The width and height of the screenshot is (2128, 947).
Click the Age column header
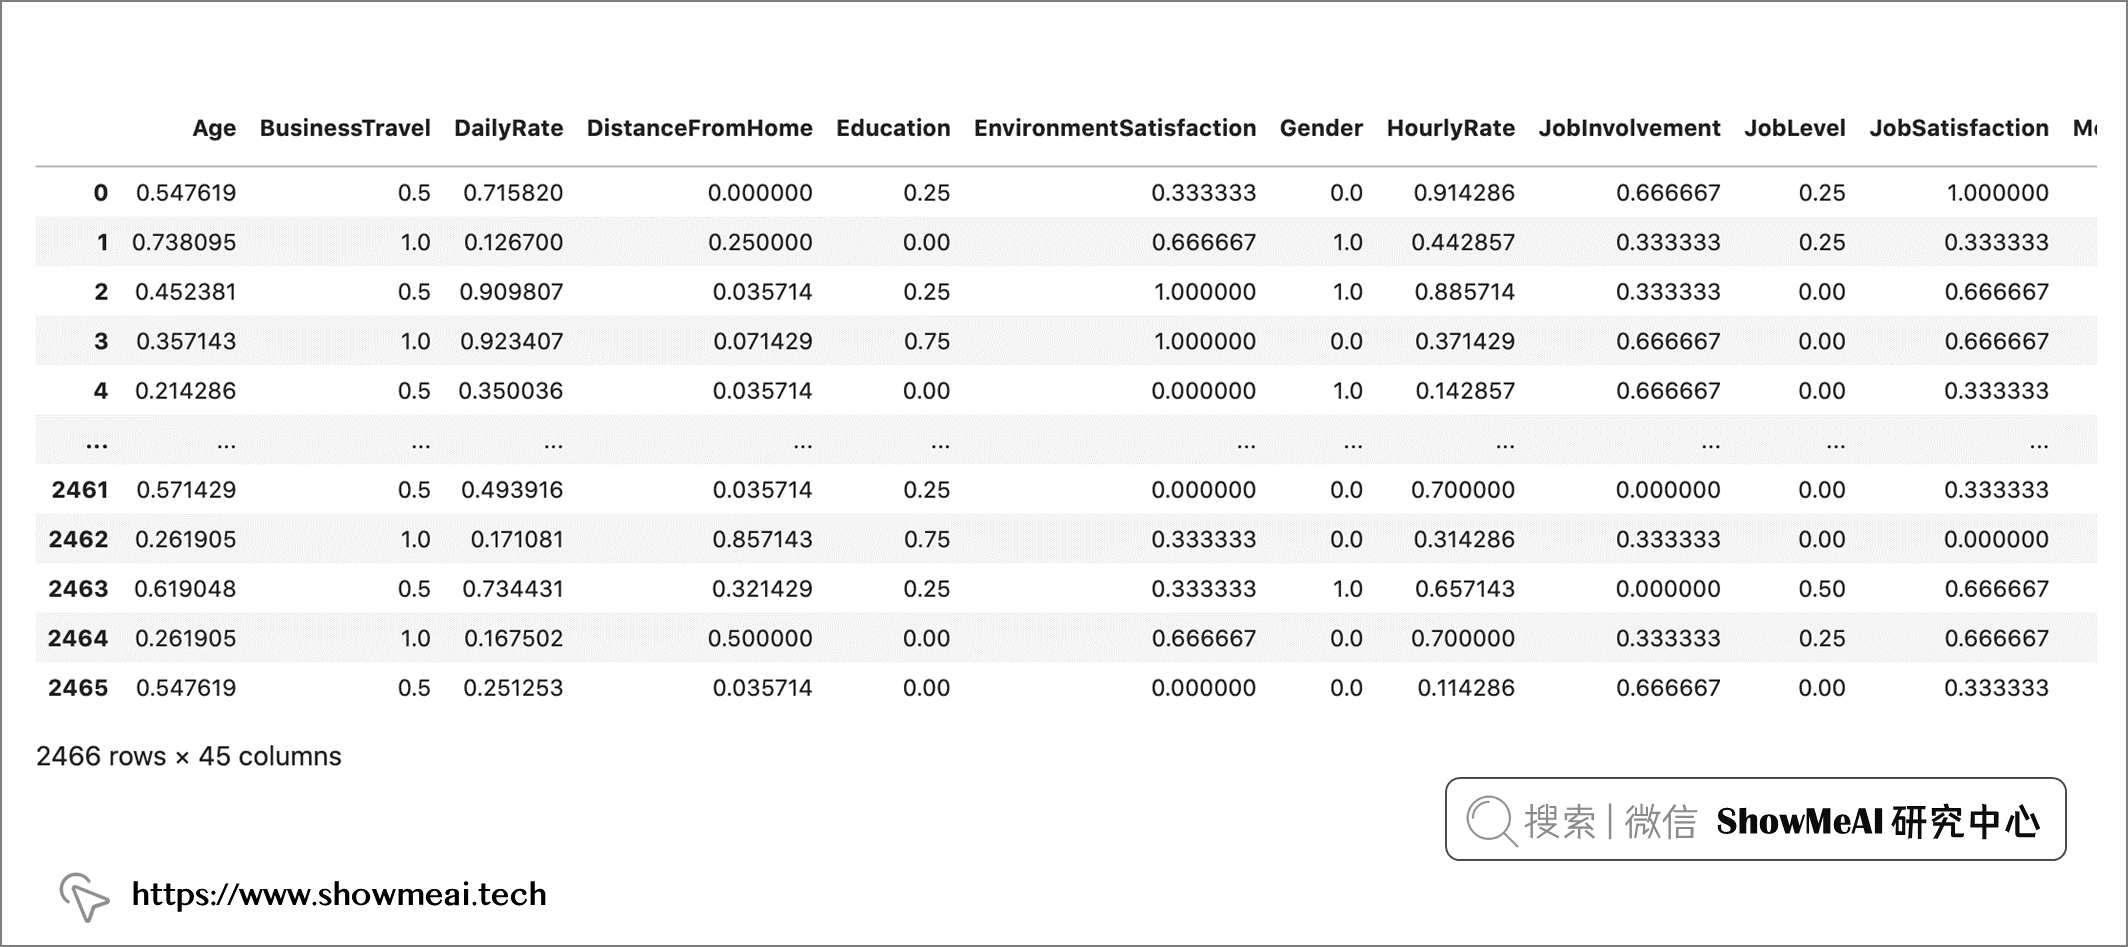214,128
